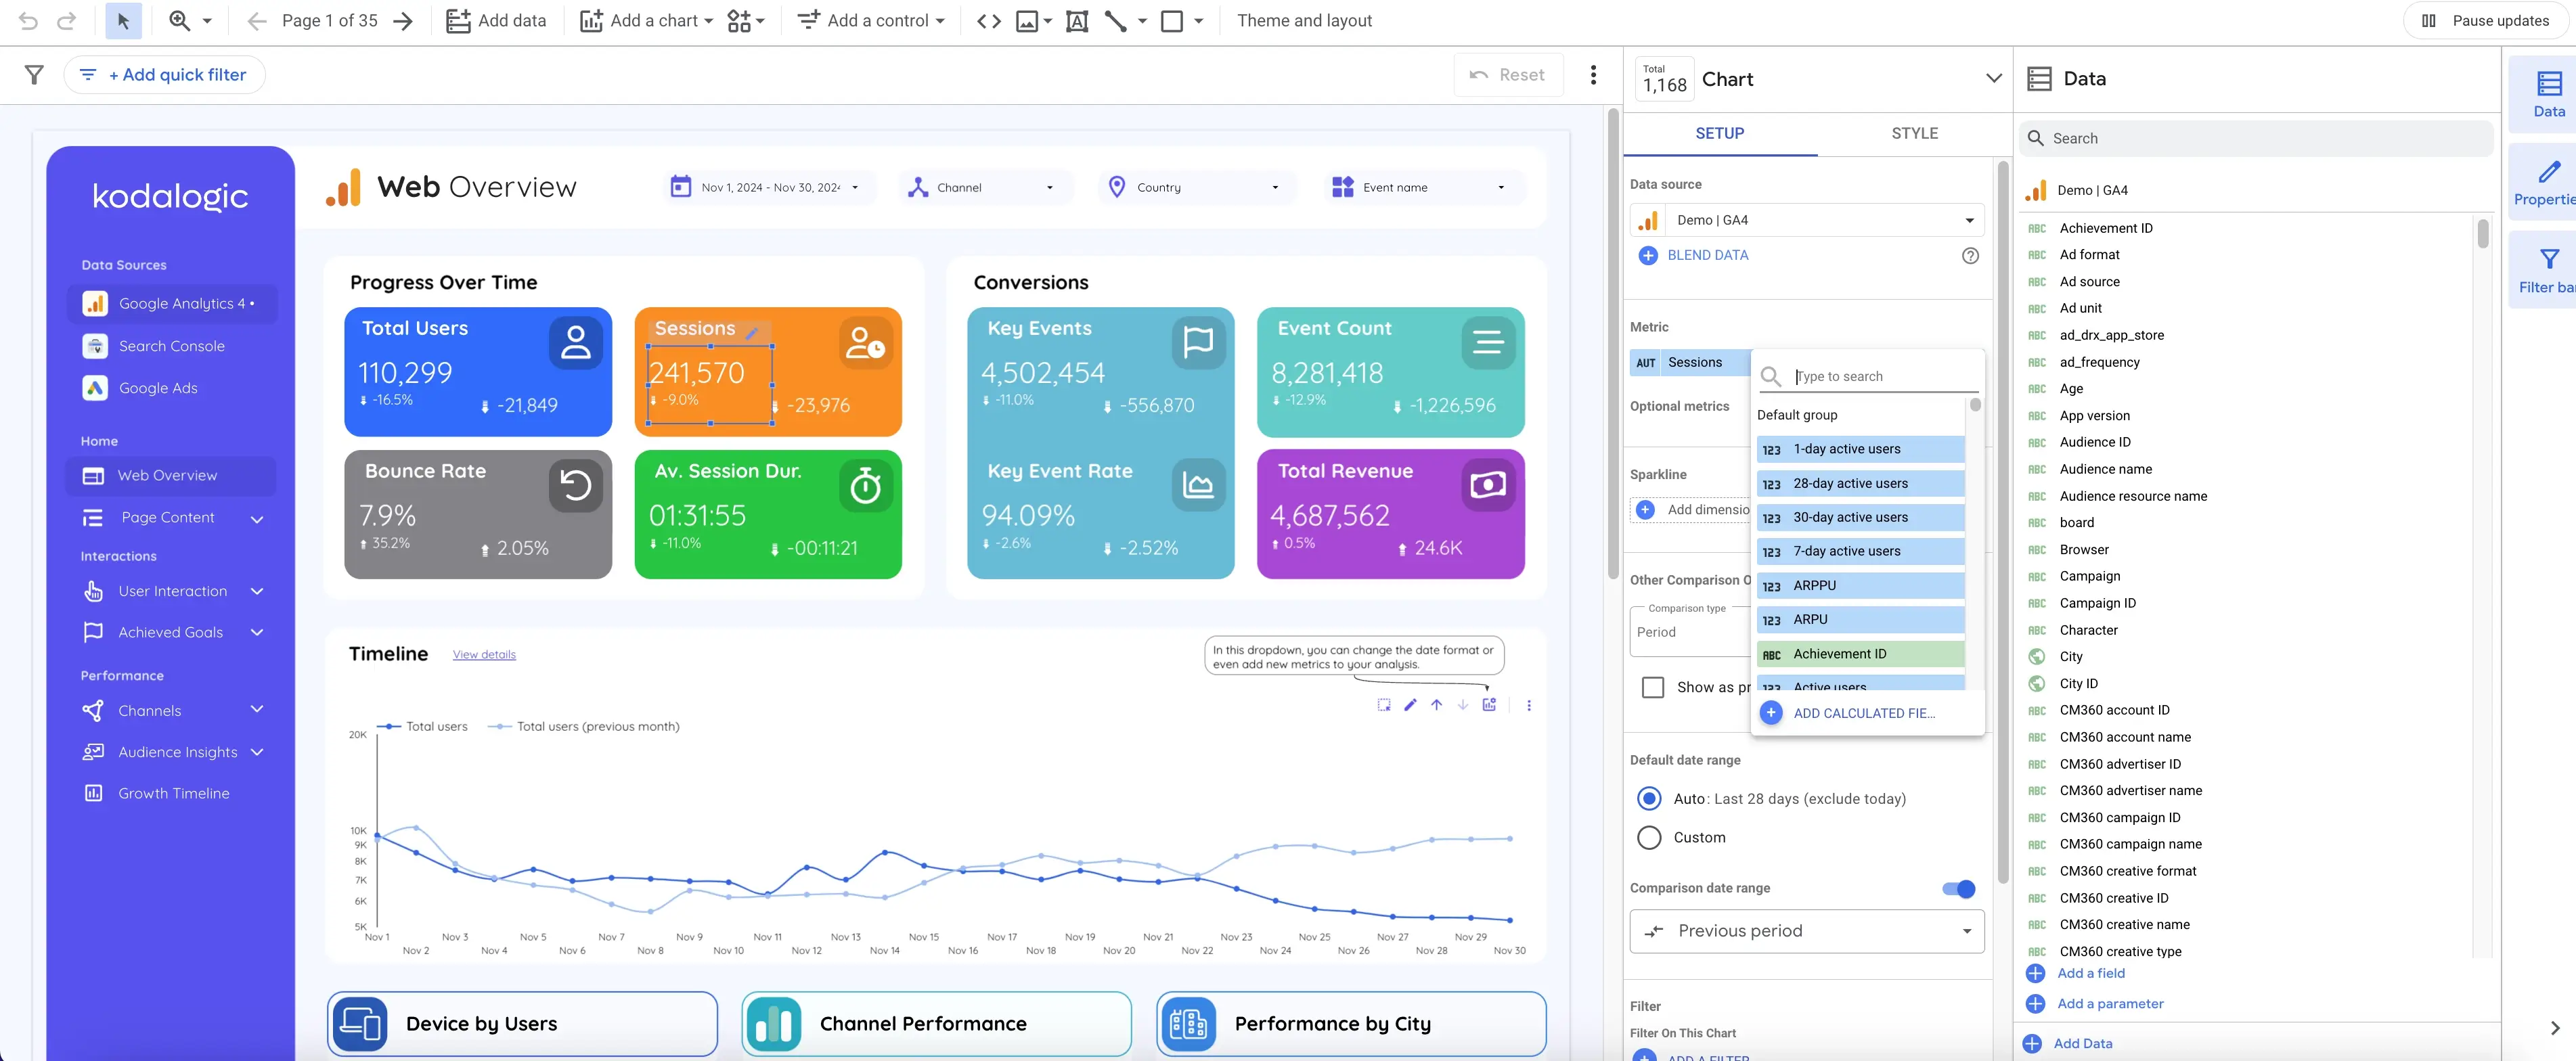Open the Add a control dropdown

click(871, 21)
